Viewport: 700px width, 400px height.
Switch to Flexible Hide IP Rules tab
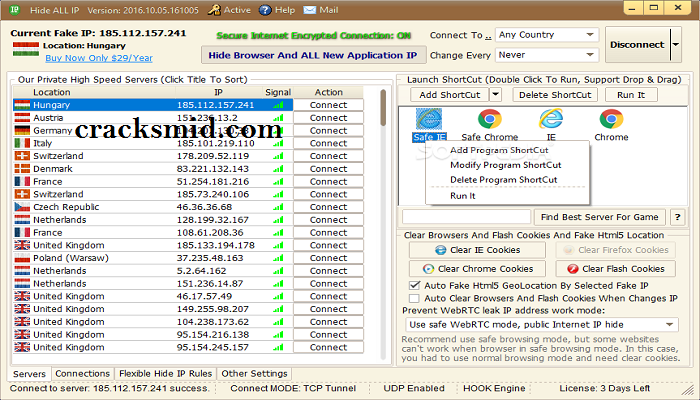165,374
